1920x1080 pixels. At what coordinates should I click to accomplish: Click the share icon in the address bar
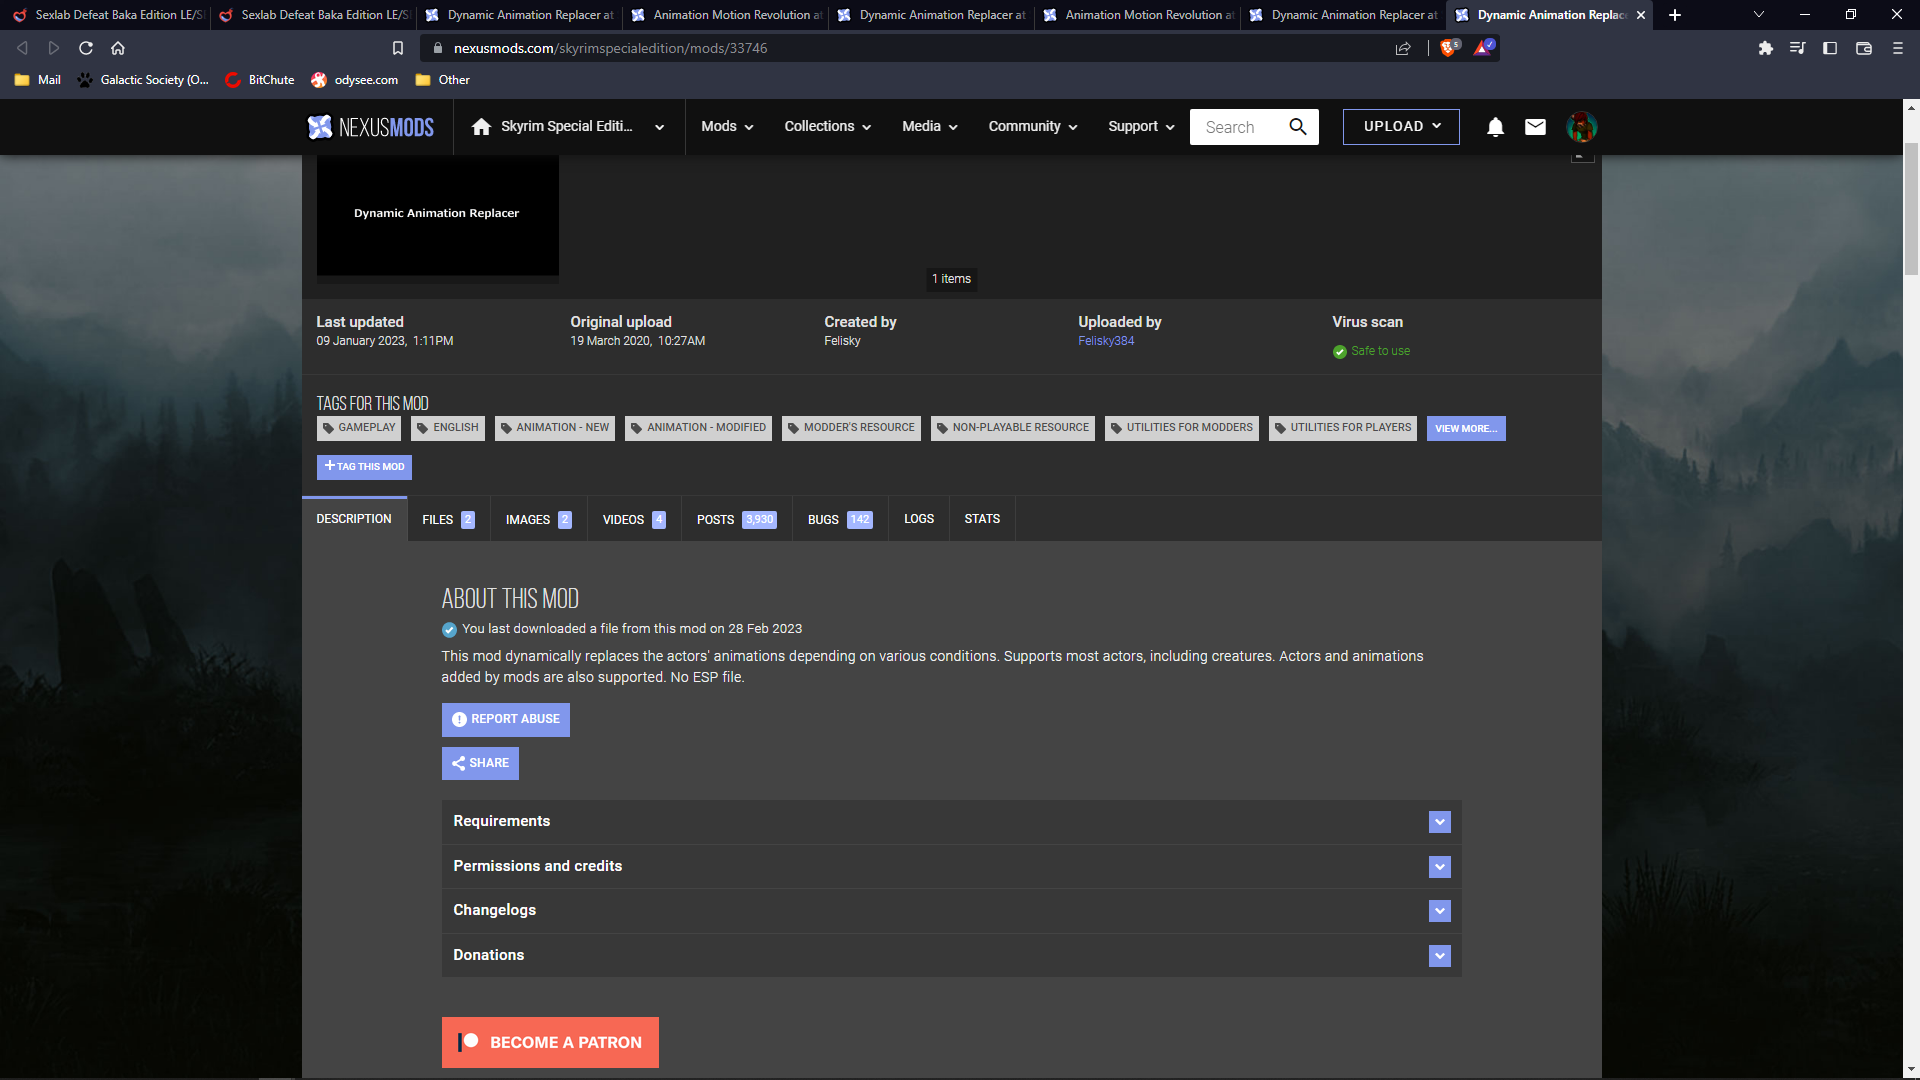coord(1402,47)
